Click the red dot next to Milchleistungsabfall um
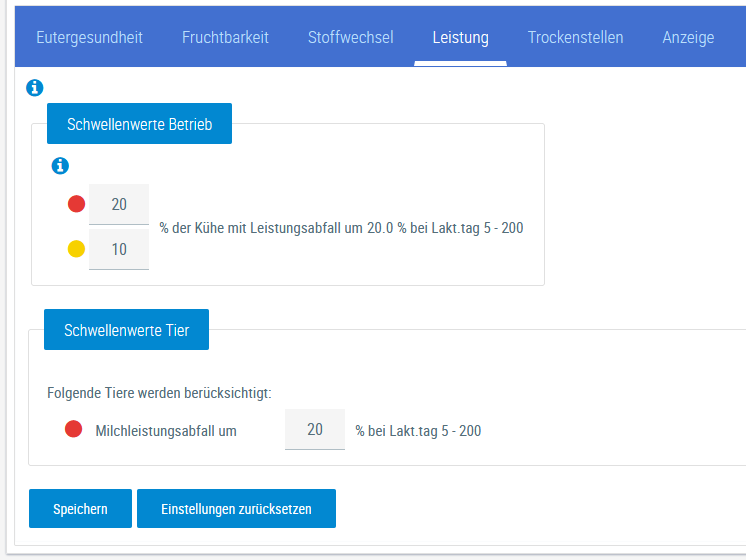 pyautogui.click(x=73, y=430)
